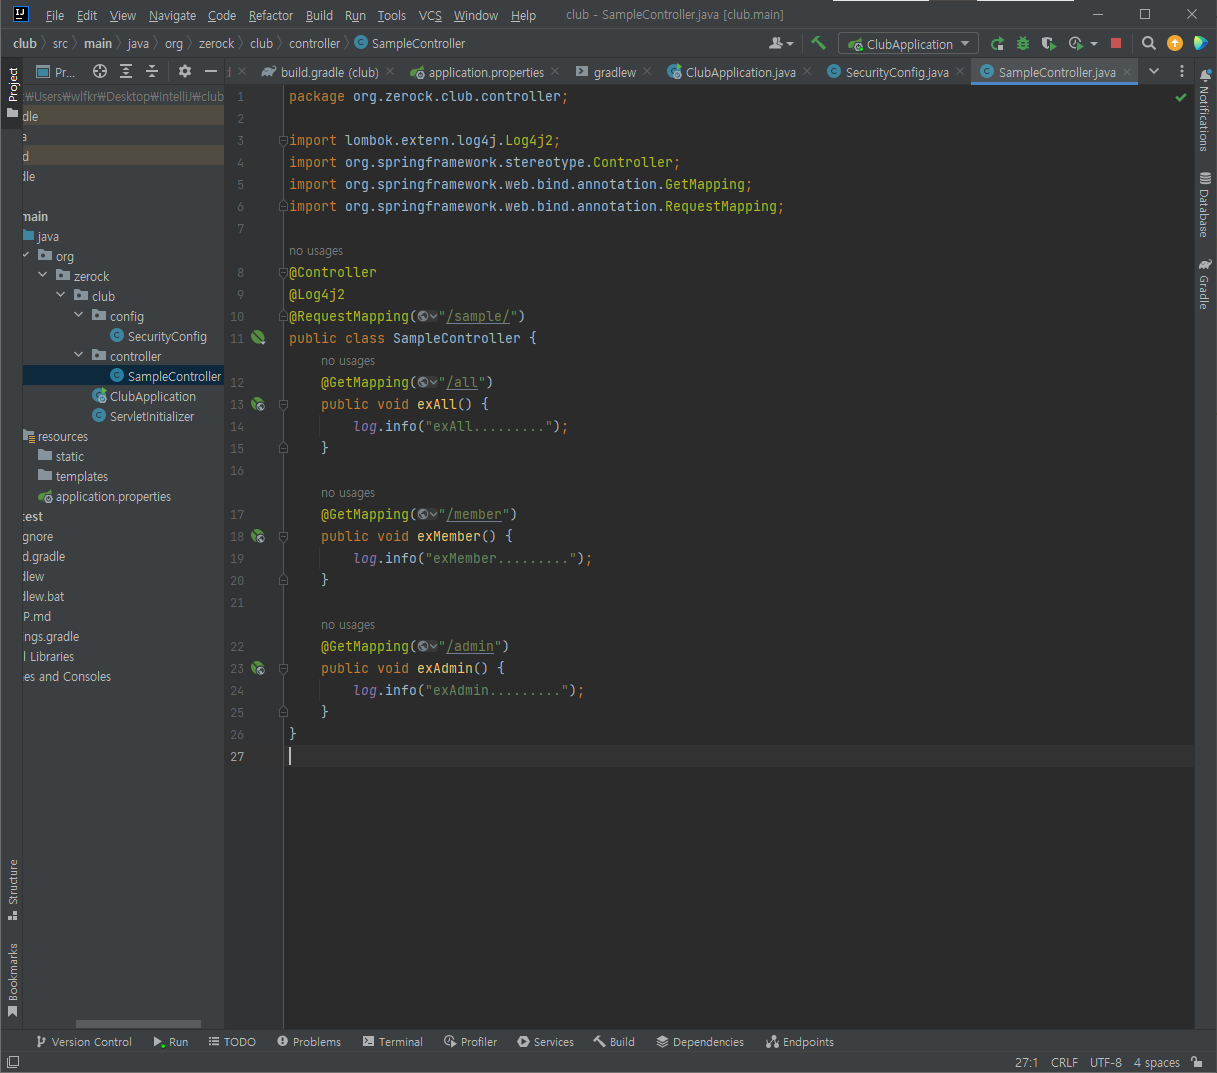
Task: Toggle the Notifications tool window stripe button
Action: [x=1204, y=111]
